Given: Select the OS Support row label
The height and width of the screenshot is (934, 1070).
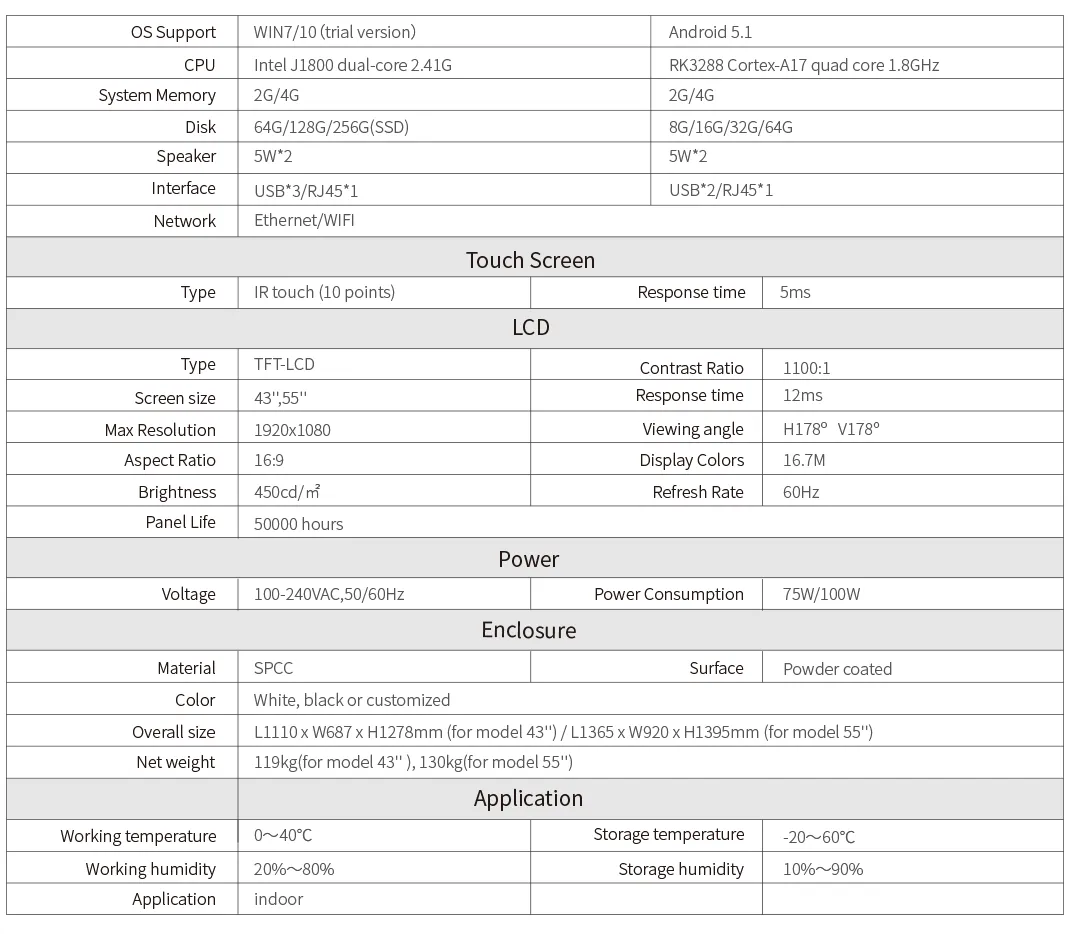Looking at the screenshot, I should click(x=173, y=32).
